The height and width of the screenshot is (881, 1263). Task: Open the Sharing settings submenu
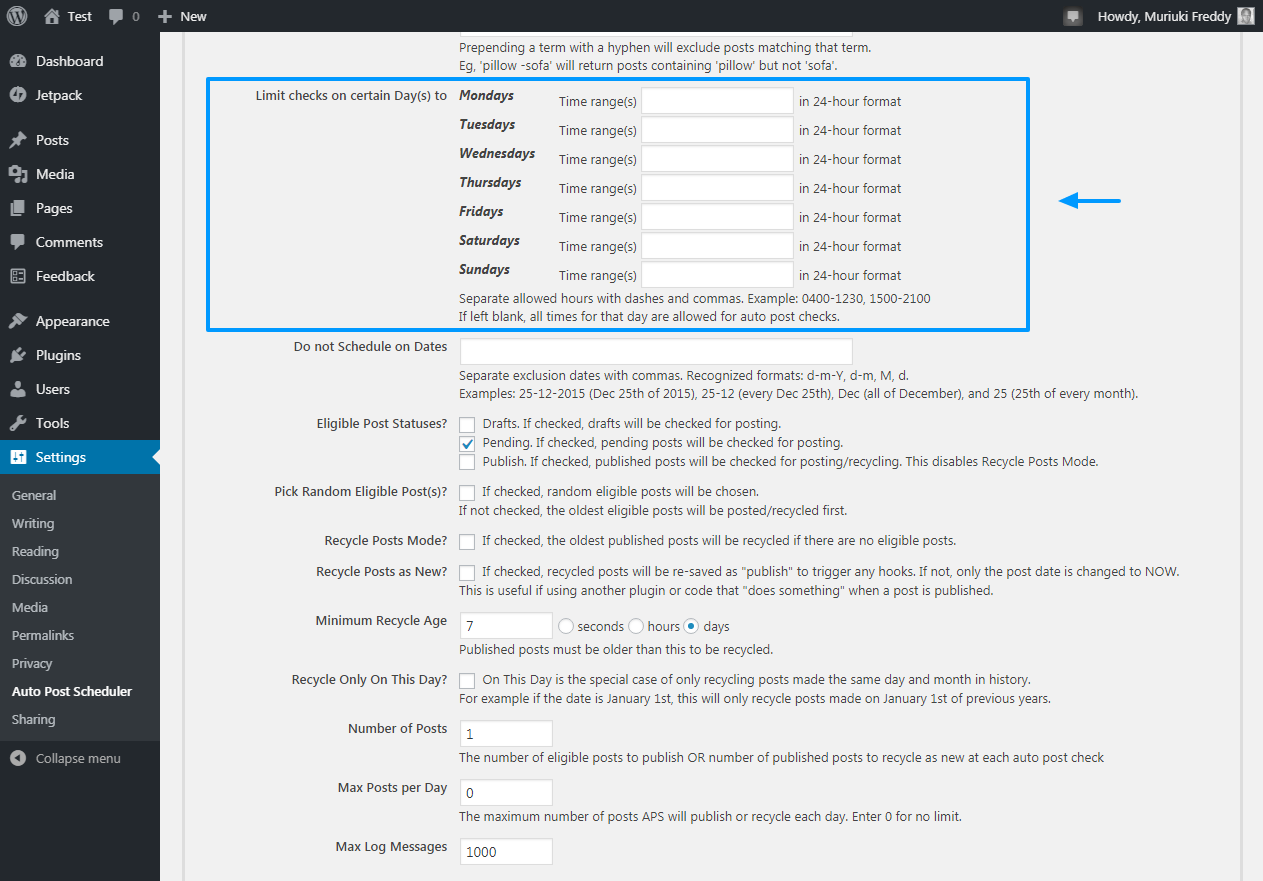pyautogui.click(x=34, y=719)
